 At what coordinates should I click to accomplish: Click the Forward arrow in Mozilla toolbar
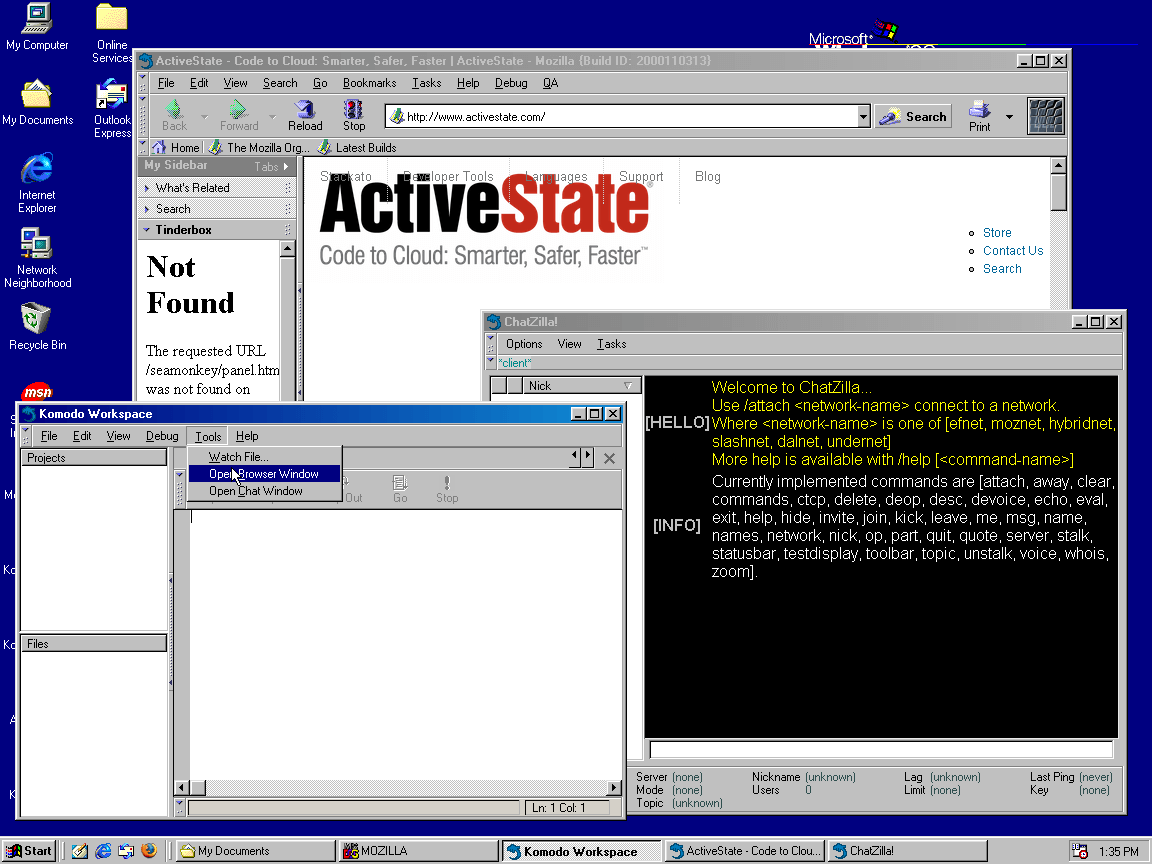239,115
